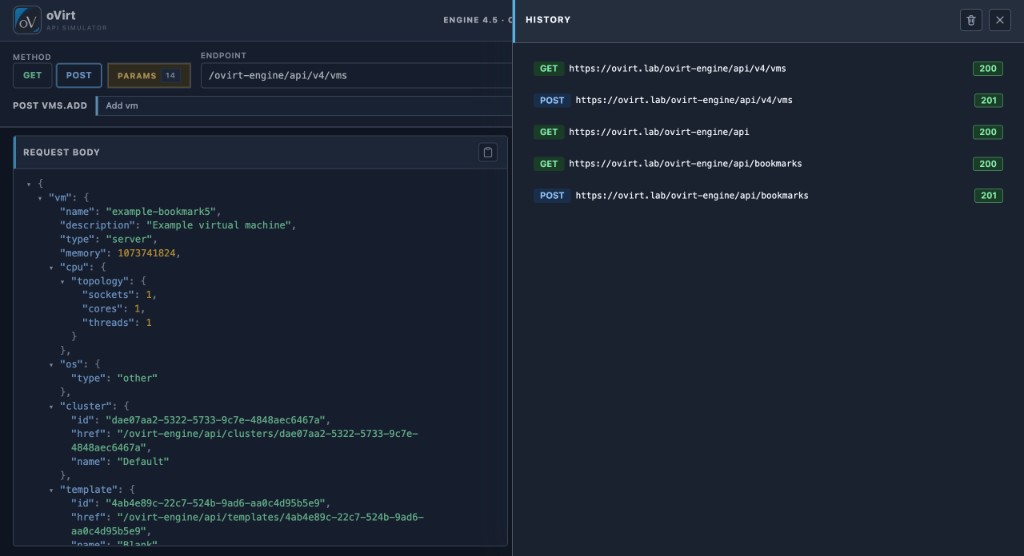Collapse the "cluster" node
The height and width of the screenshot is (556, 1024).
(x=51, y=406)
